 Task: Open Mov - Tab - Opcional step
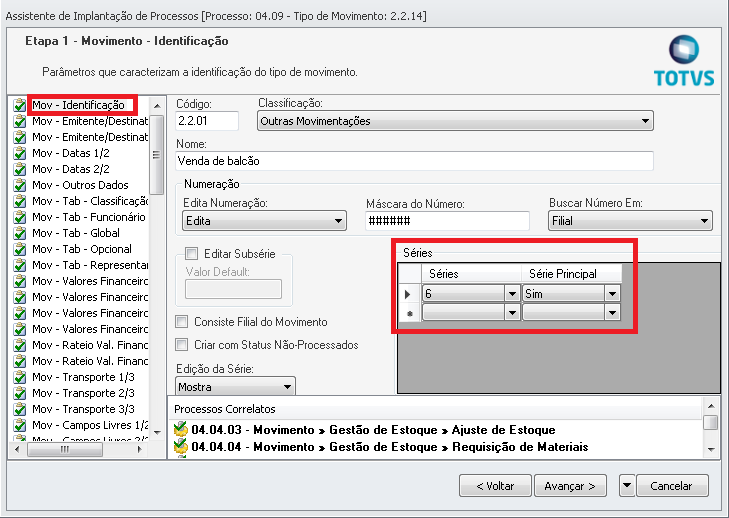click(82, 249)
